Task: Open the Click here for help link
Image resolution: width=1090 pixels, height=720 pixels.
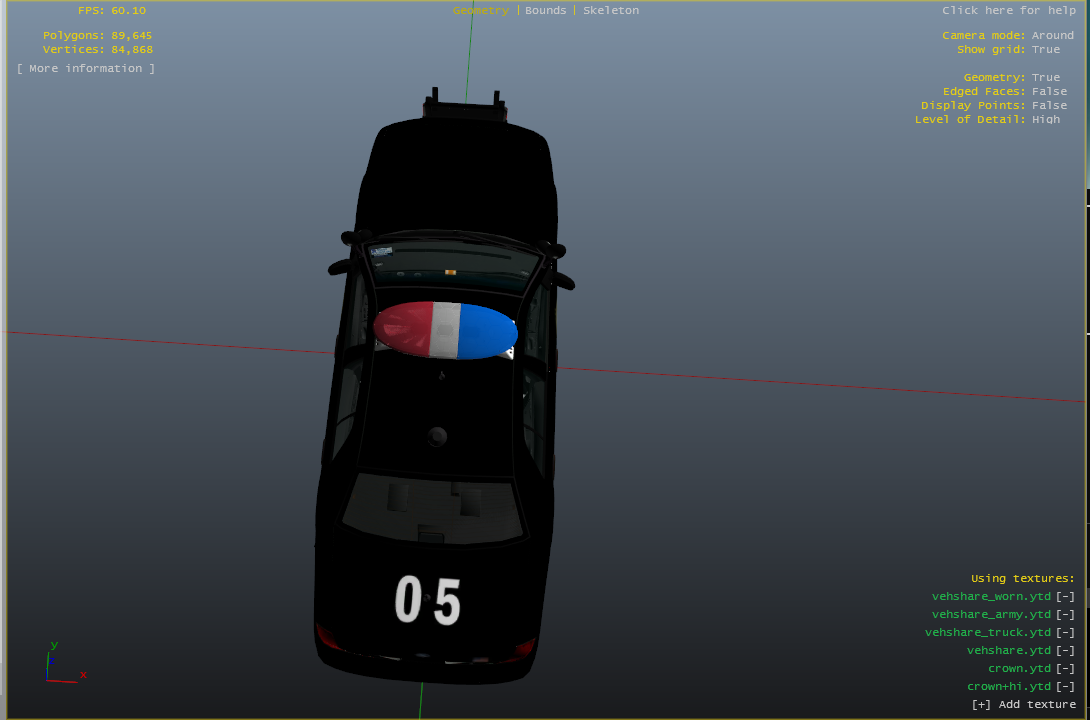Action: pos(1008,11)
